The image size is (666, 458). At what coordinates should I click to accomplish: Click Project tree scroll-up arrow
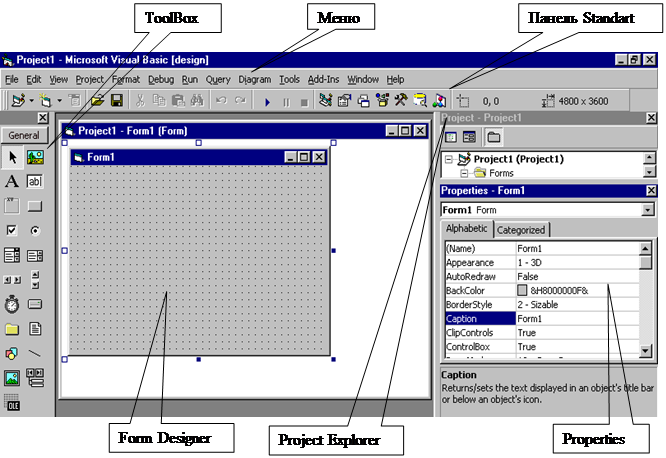(649, 158)
